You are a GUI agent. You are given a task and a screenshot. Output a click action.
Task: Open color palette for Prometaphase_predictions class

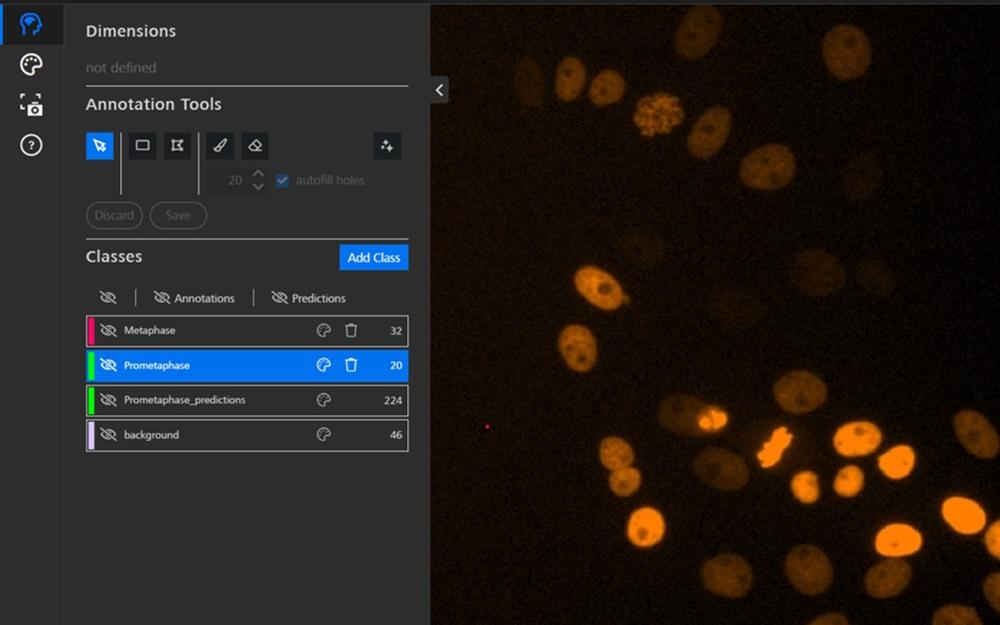[x=323, y=400]
